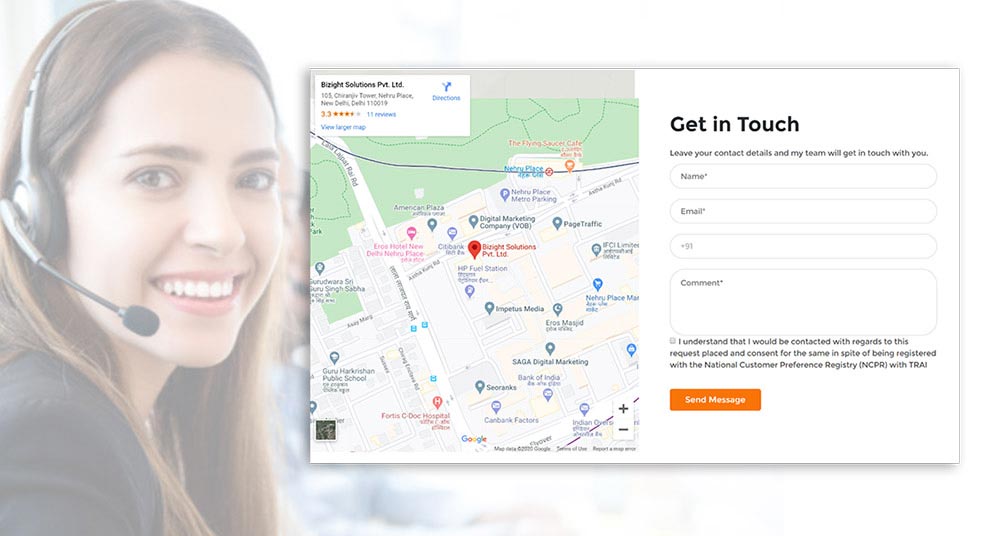This screenshot has height=536, width=1000.
Task: Click the Nehru Place metro station icon
Action: point(549,171)
